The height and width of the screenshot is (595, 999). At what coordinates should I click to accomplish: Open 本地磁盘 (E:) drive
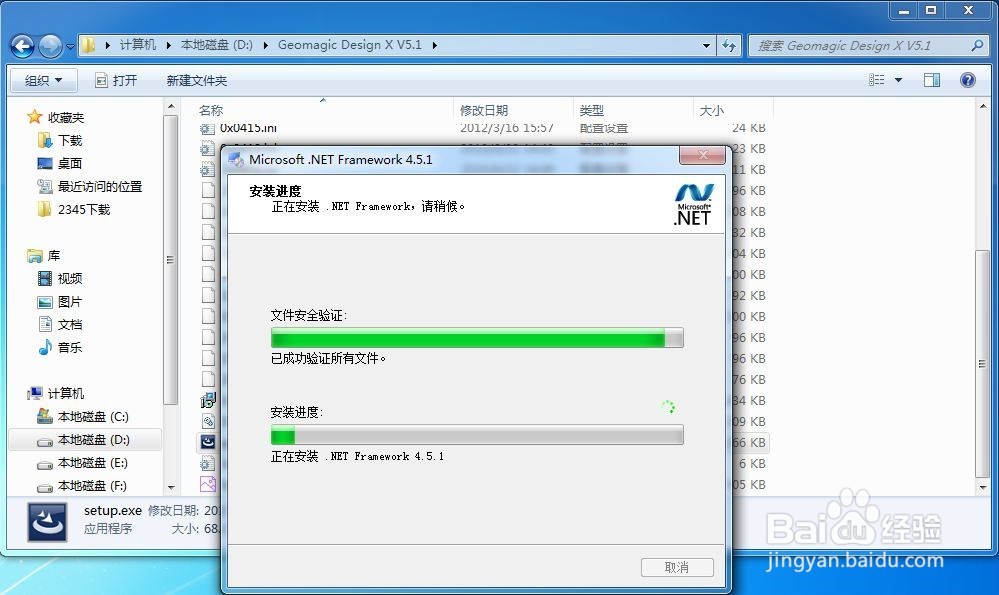click(93, 462)
